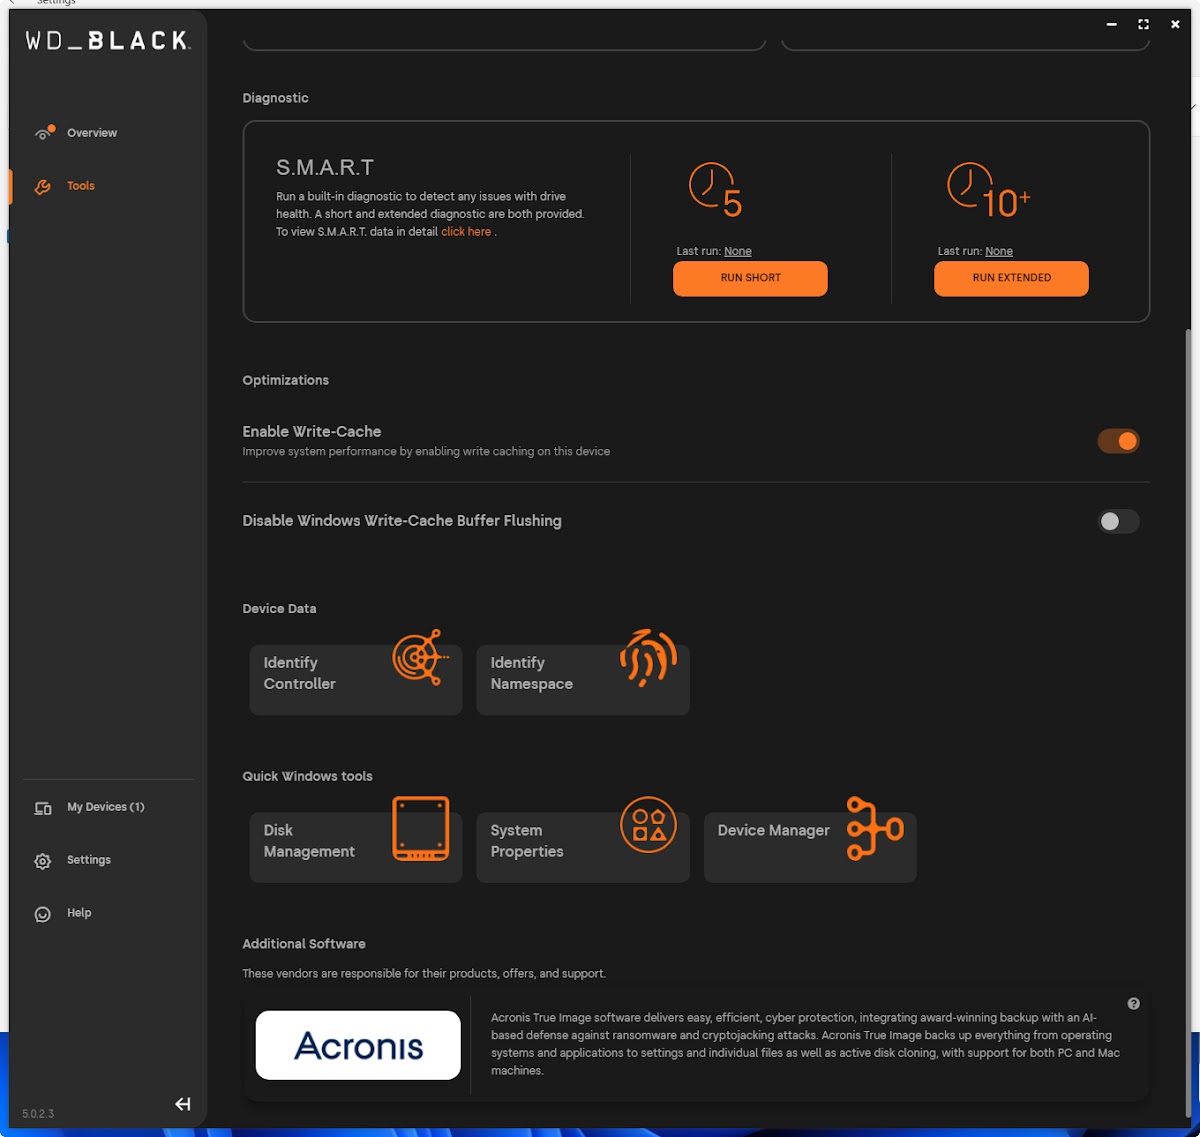Open the Identify Namespace card
Image resolution: width=1200 pixels, height=1137 pixels.
tap(583, 679)
